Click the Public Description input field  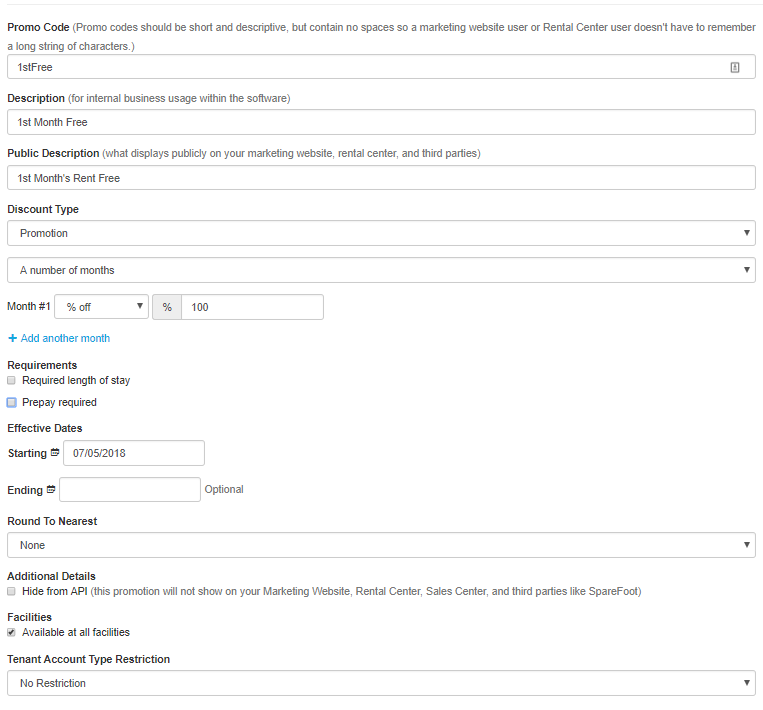pos(381,178)
